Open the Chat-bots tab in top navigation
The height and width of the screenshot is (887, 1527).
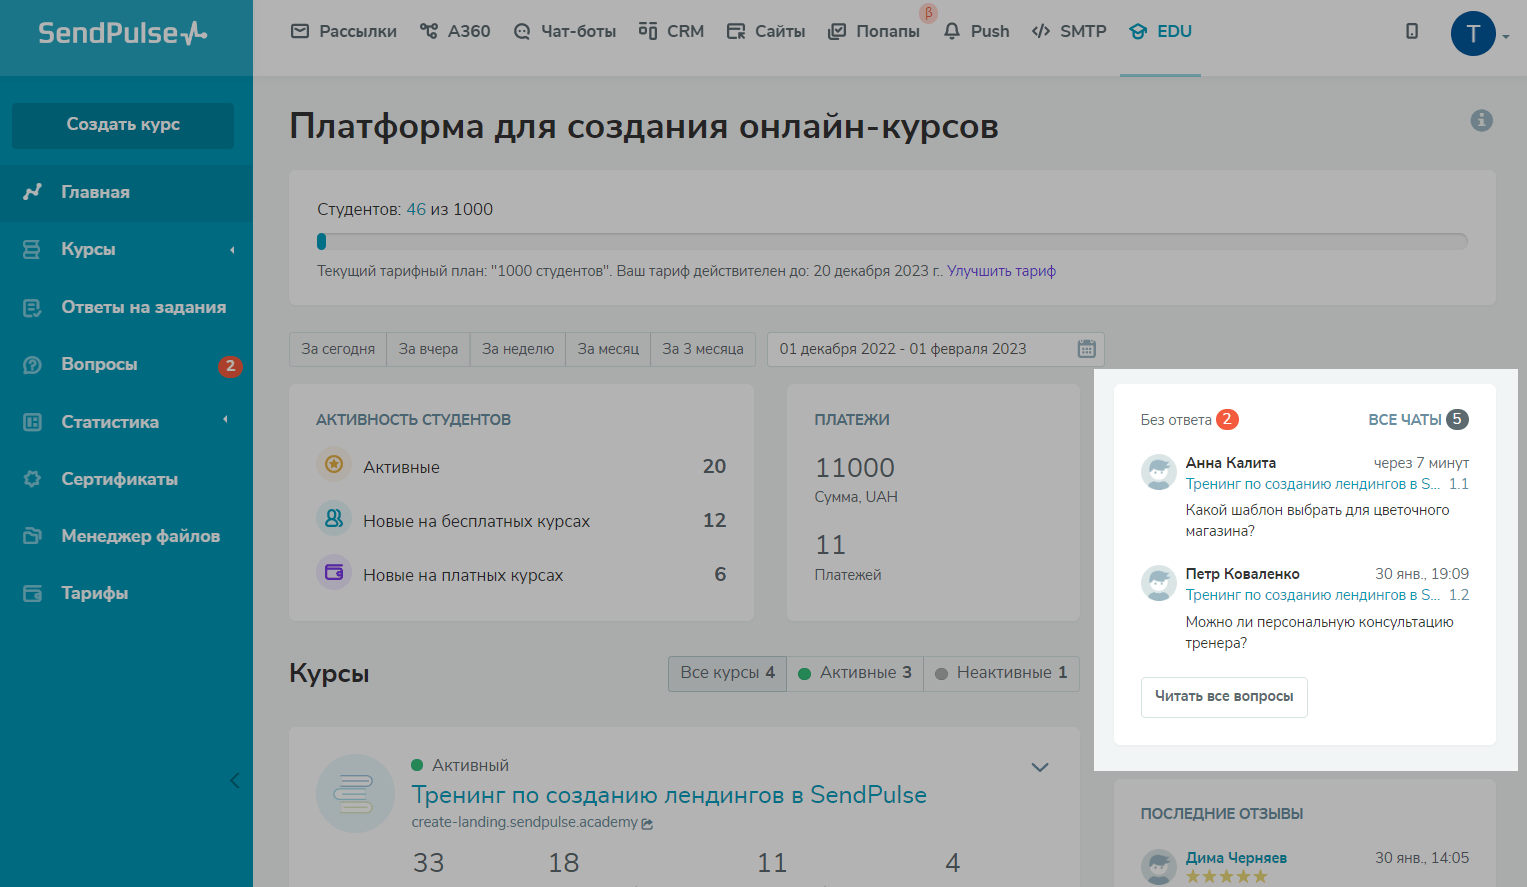click(565, 31)
